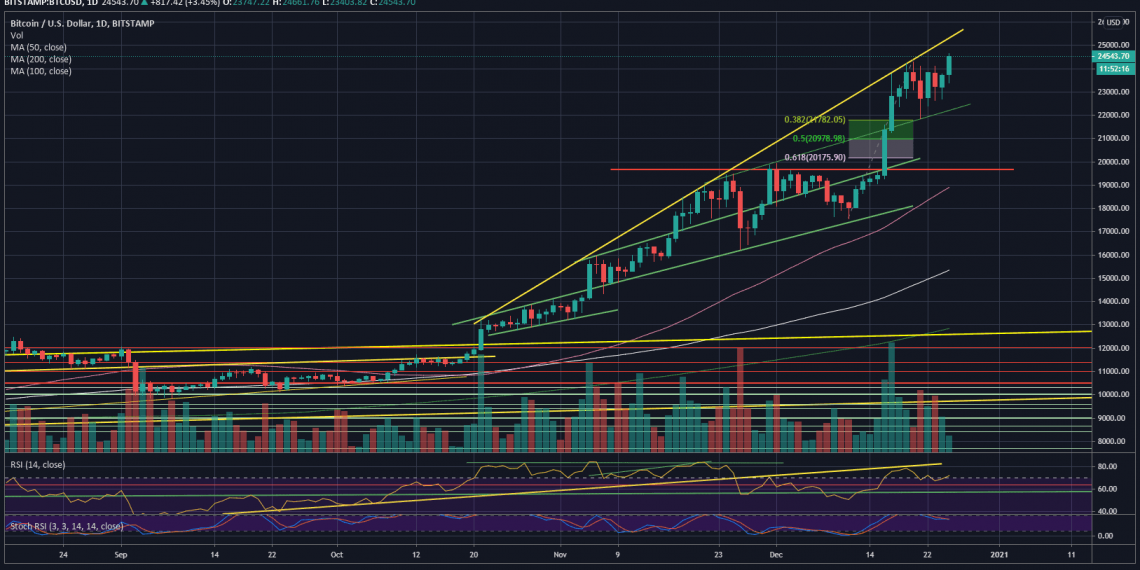Click the Oct label on time axis
The height and width of the screenshot is (570, 1140).
click(x=336, y=553)
